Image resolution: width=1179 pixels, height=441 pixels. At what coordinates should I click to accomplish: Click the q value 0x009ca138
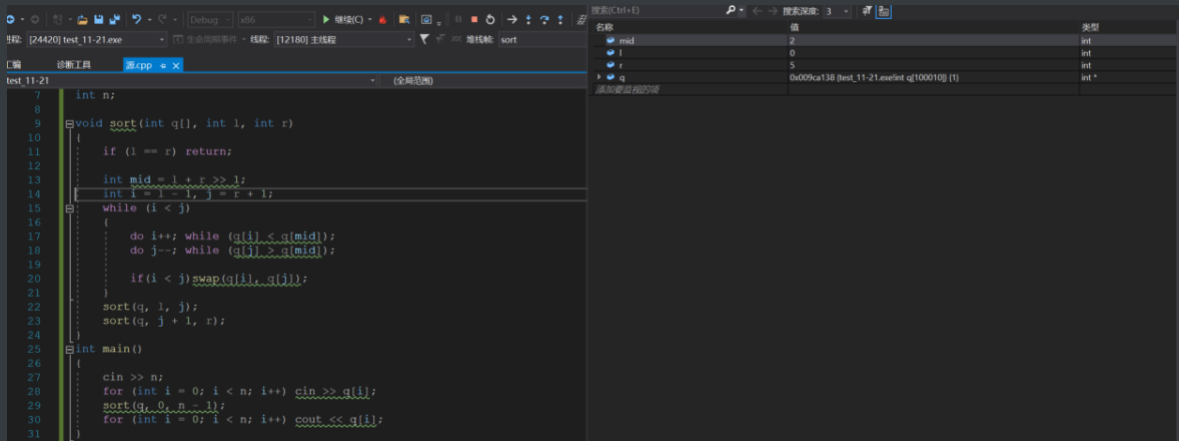[873, 77]
